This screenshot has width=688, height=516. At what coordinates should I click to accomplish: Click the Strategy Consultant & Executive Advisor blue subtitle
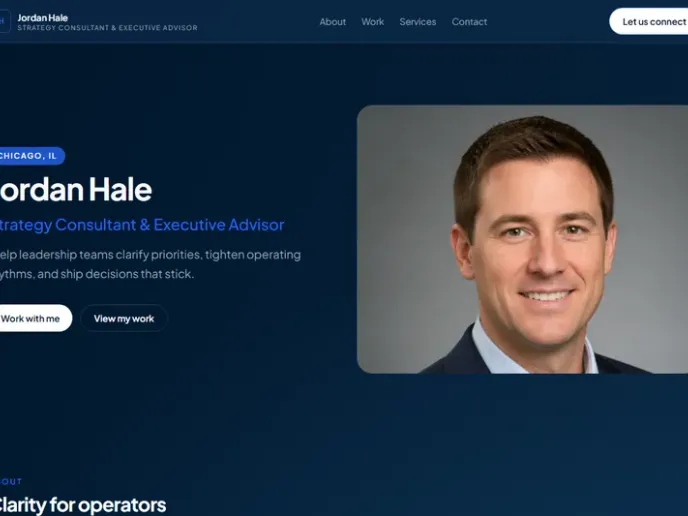click(x=141, y=225)
